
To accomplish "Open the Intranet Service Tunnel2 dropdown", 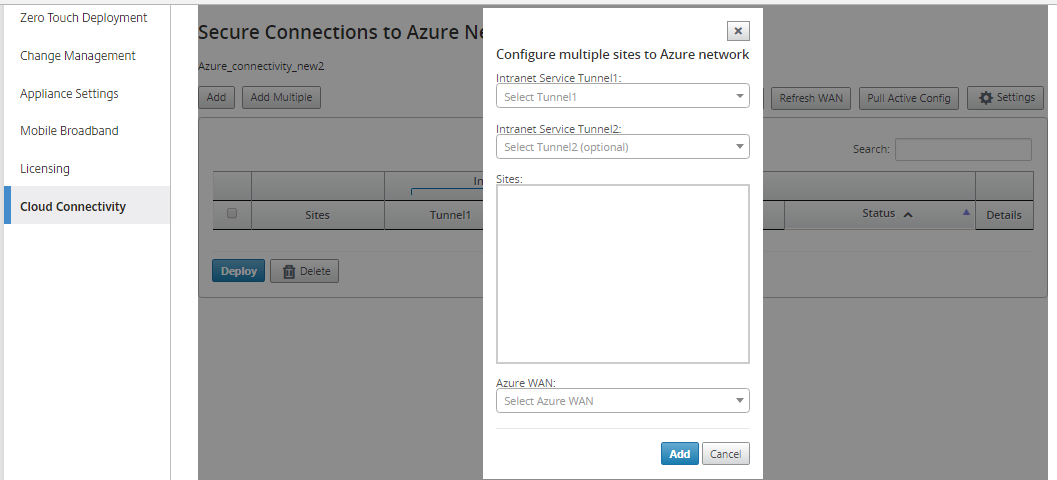I will pos(622,146).
